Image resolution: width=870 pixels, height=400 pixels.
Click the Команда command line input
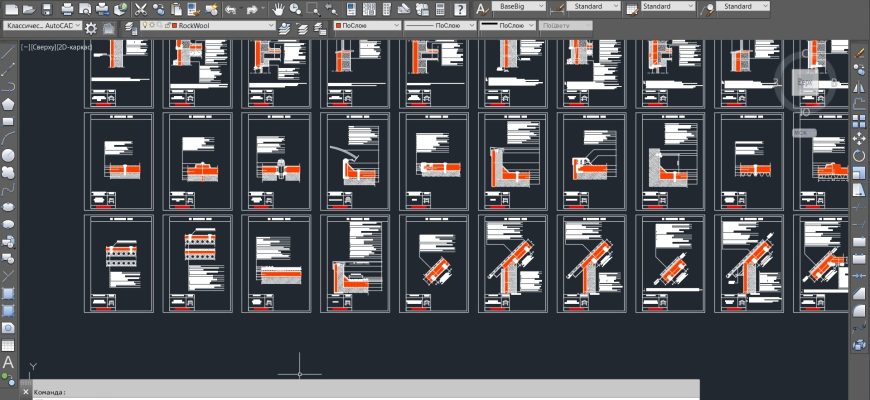pyautogui.click(x=350, y=392)
